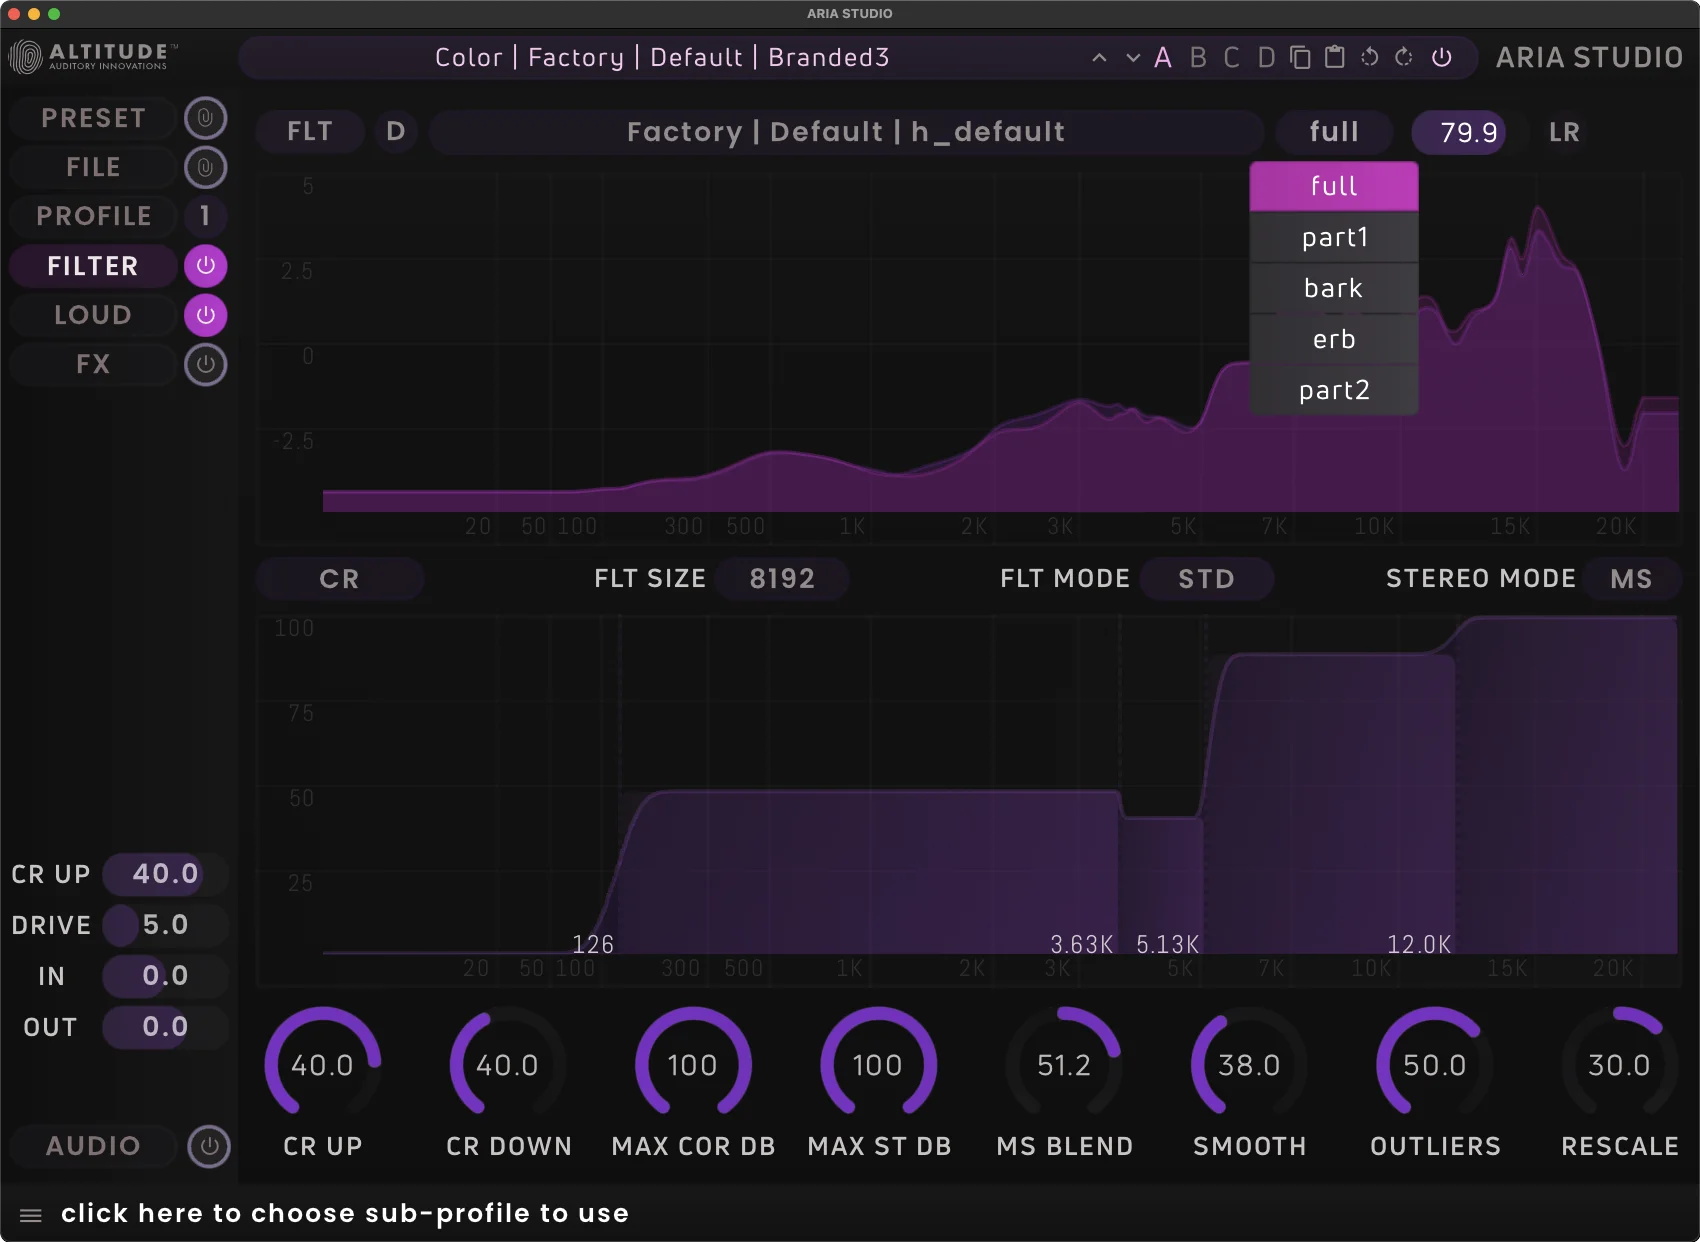
Task: Click the copy preset icon
Action: [x=1299, y=57]
